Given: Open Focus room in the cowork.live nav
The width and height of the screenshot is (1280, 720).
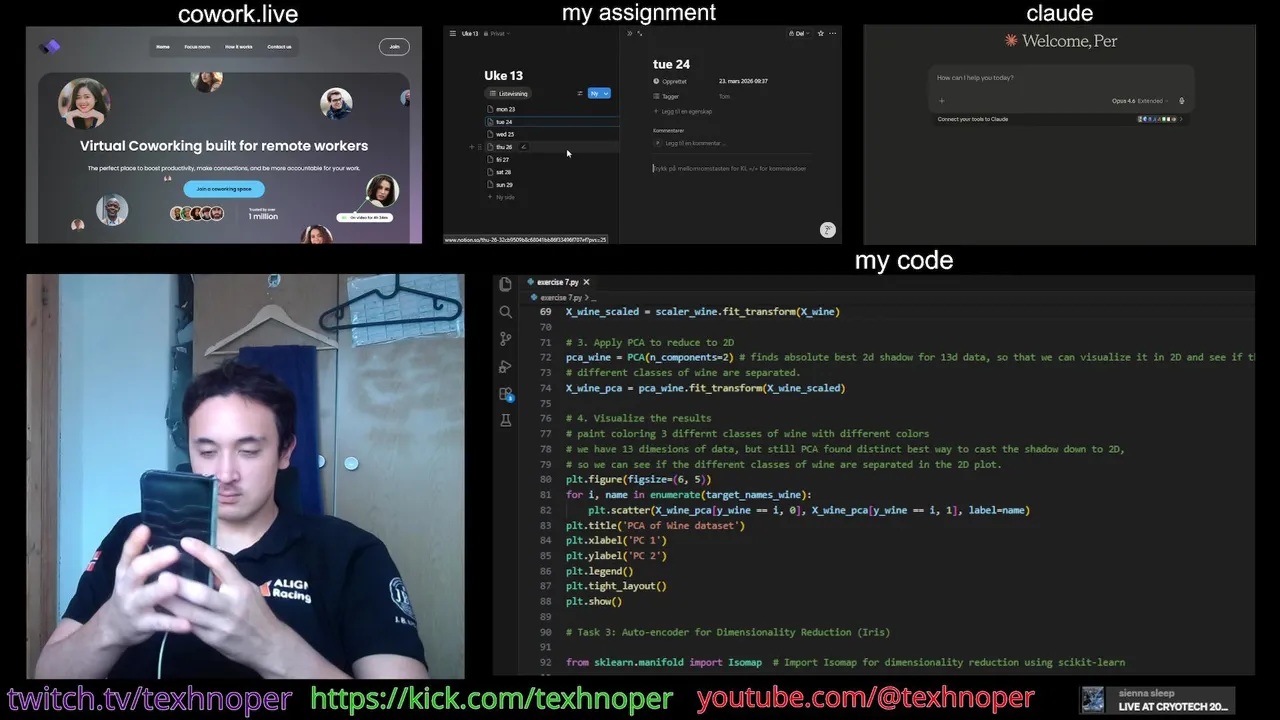Looking at the screenshot, I should (x=197, y=46).
